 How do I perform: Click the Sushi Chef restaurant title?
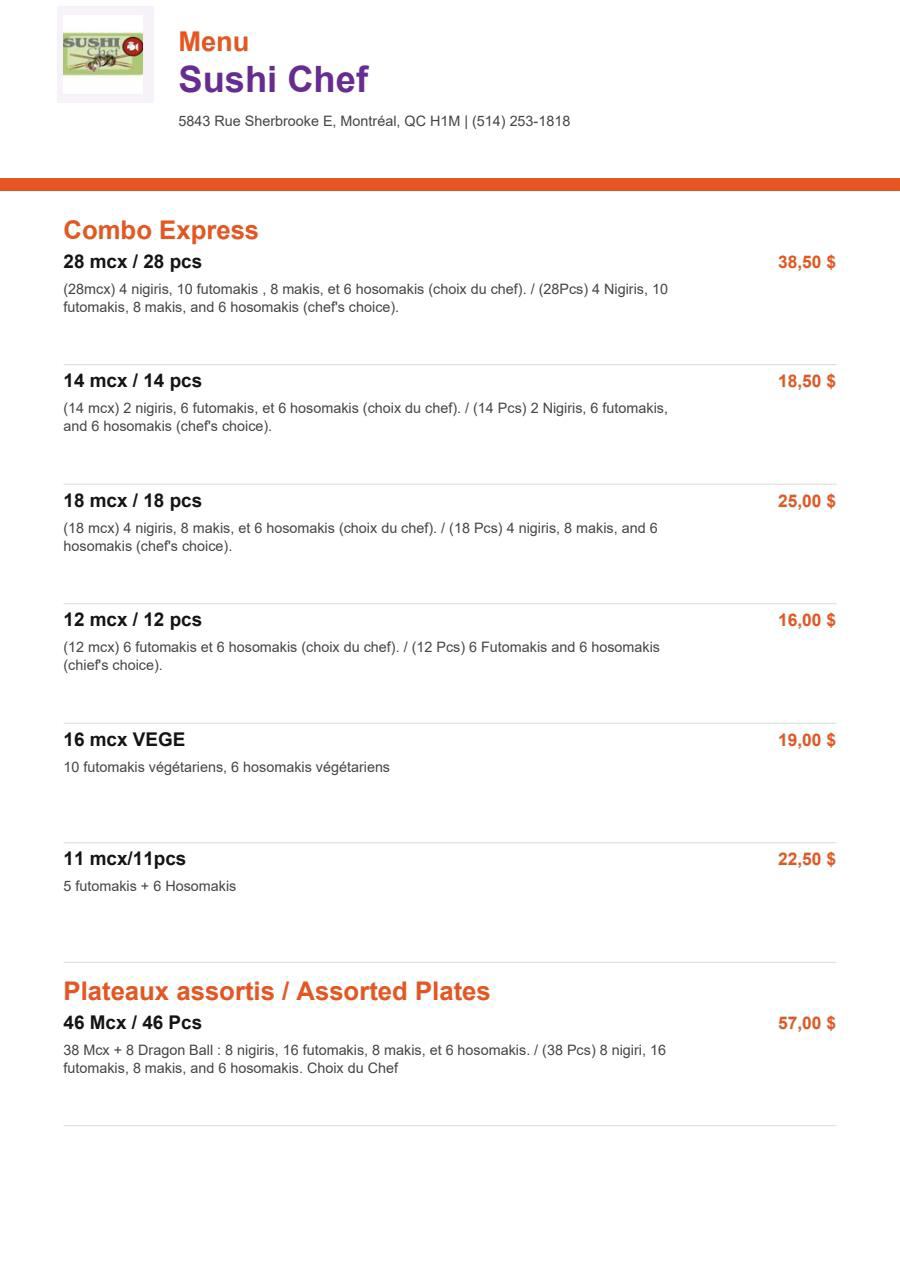coord(273,79)
